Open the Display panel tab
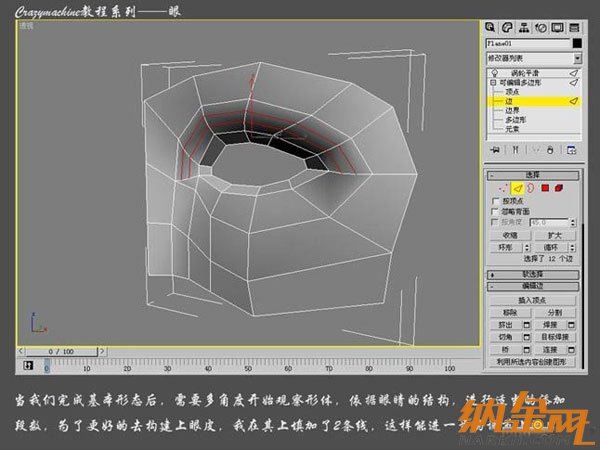600x450 pixels. (556, 27)
